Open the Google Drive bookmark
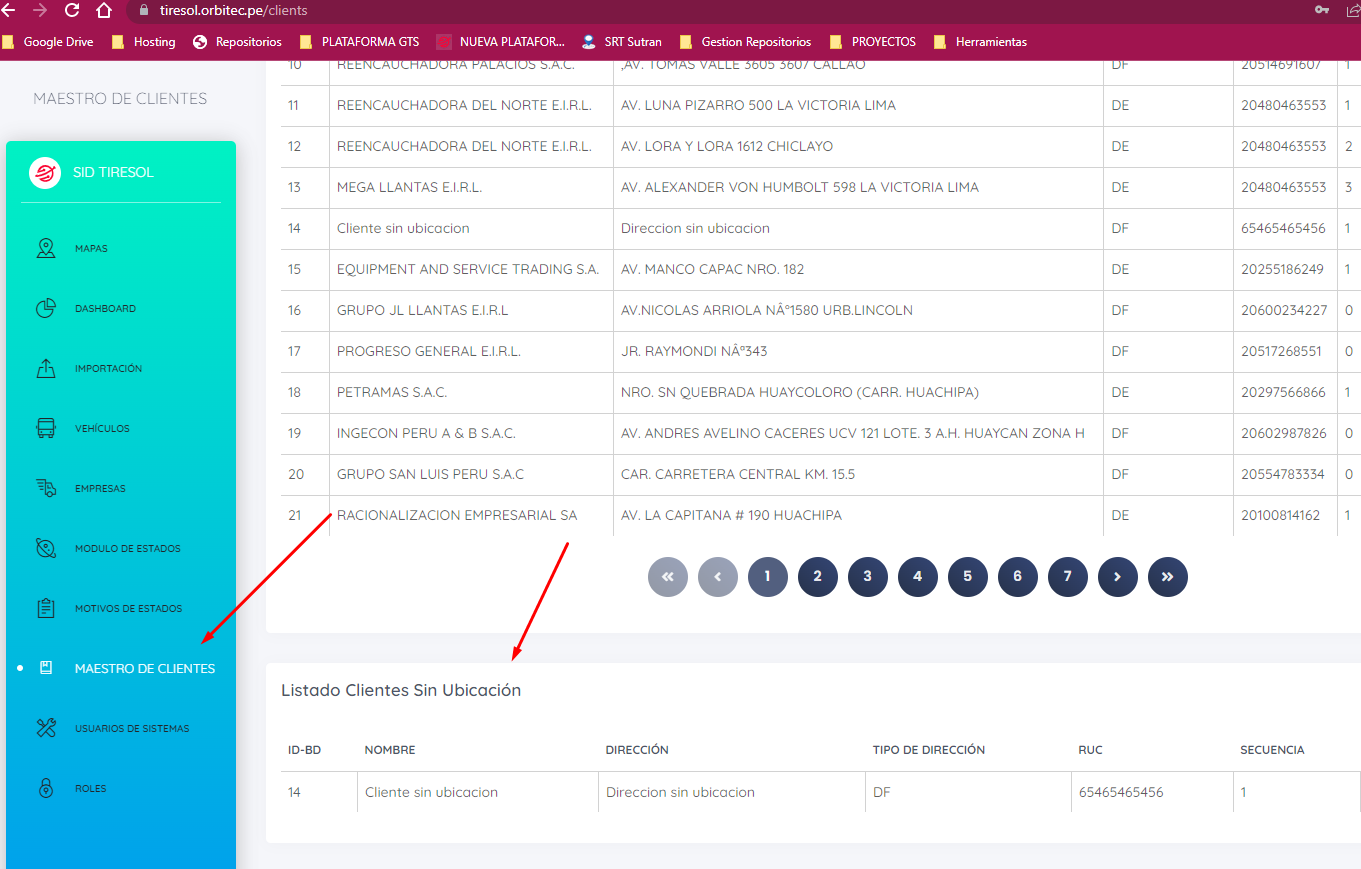 point(57,42)
